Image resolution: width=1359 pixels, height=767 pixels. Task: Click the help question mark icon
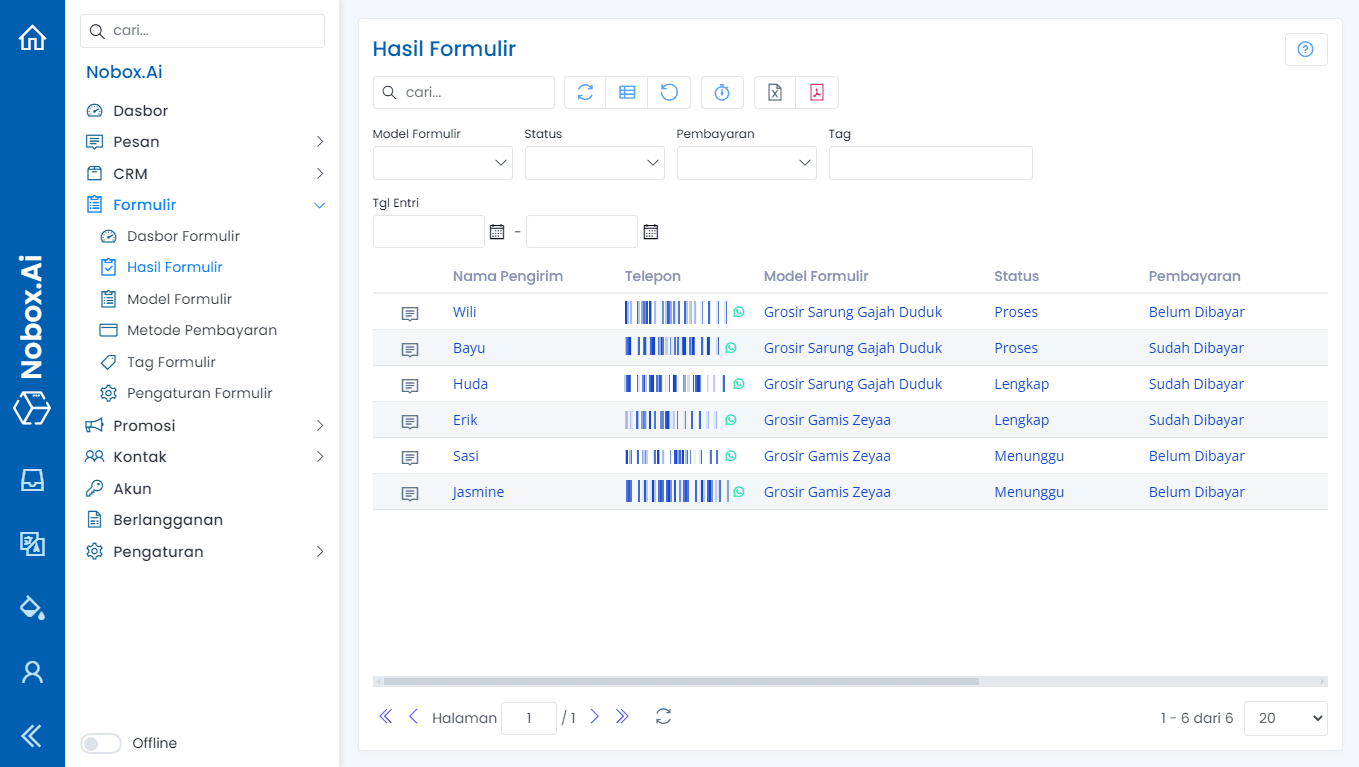point(1306,48)
